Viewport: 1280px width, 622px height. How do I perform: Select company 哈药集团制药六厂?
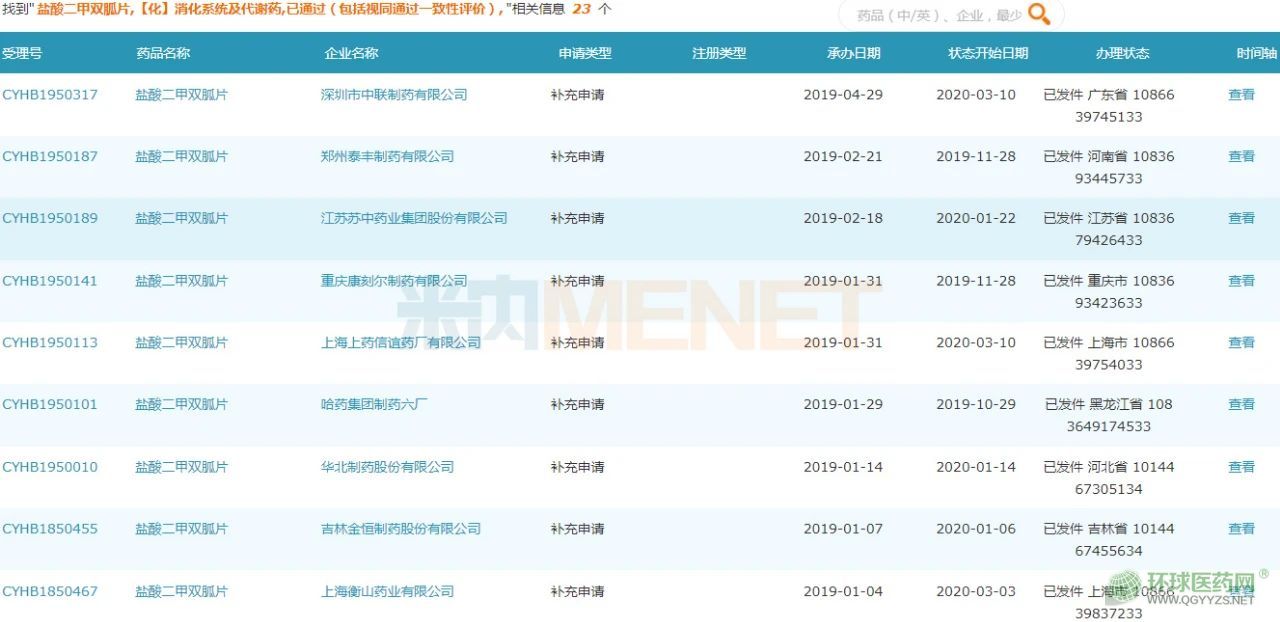[374, 405]
